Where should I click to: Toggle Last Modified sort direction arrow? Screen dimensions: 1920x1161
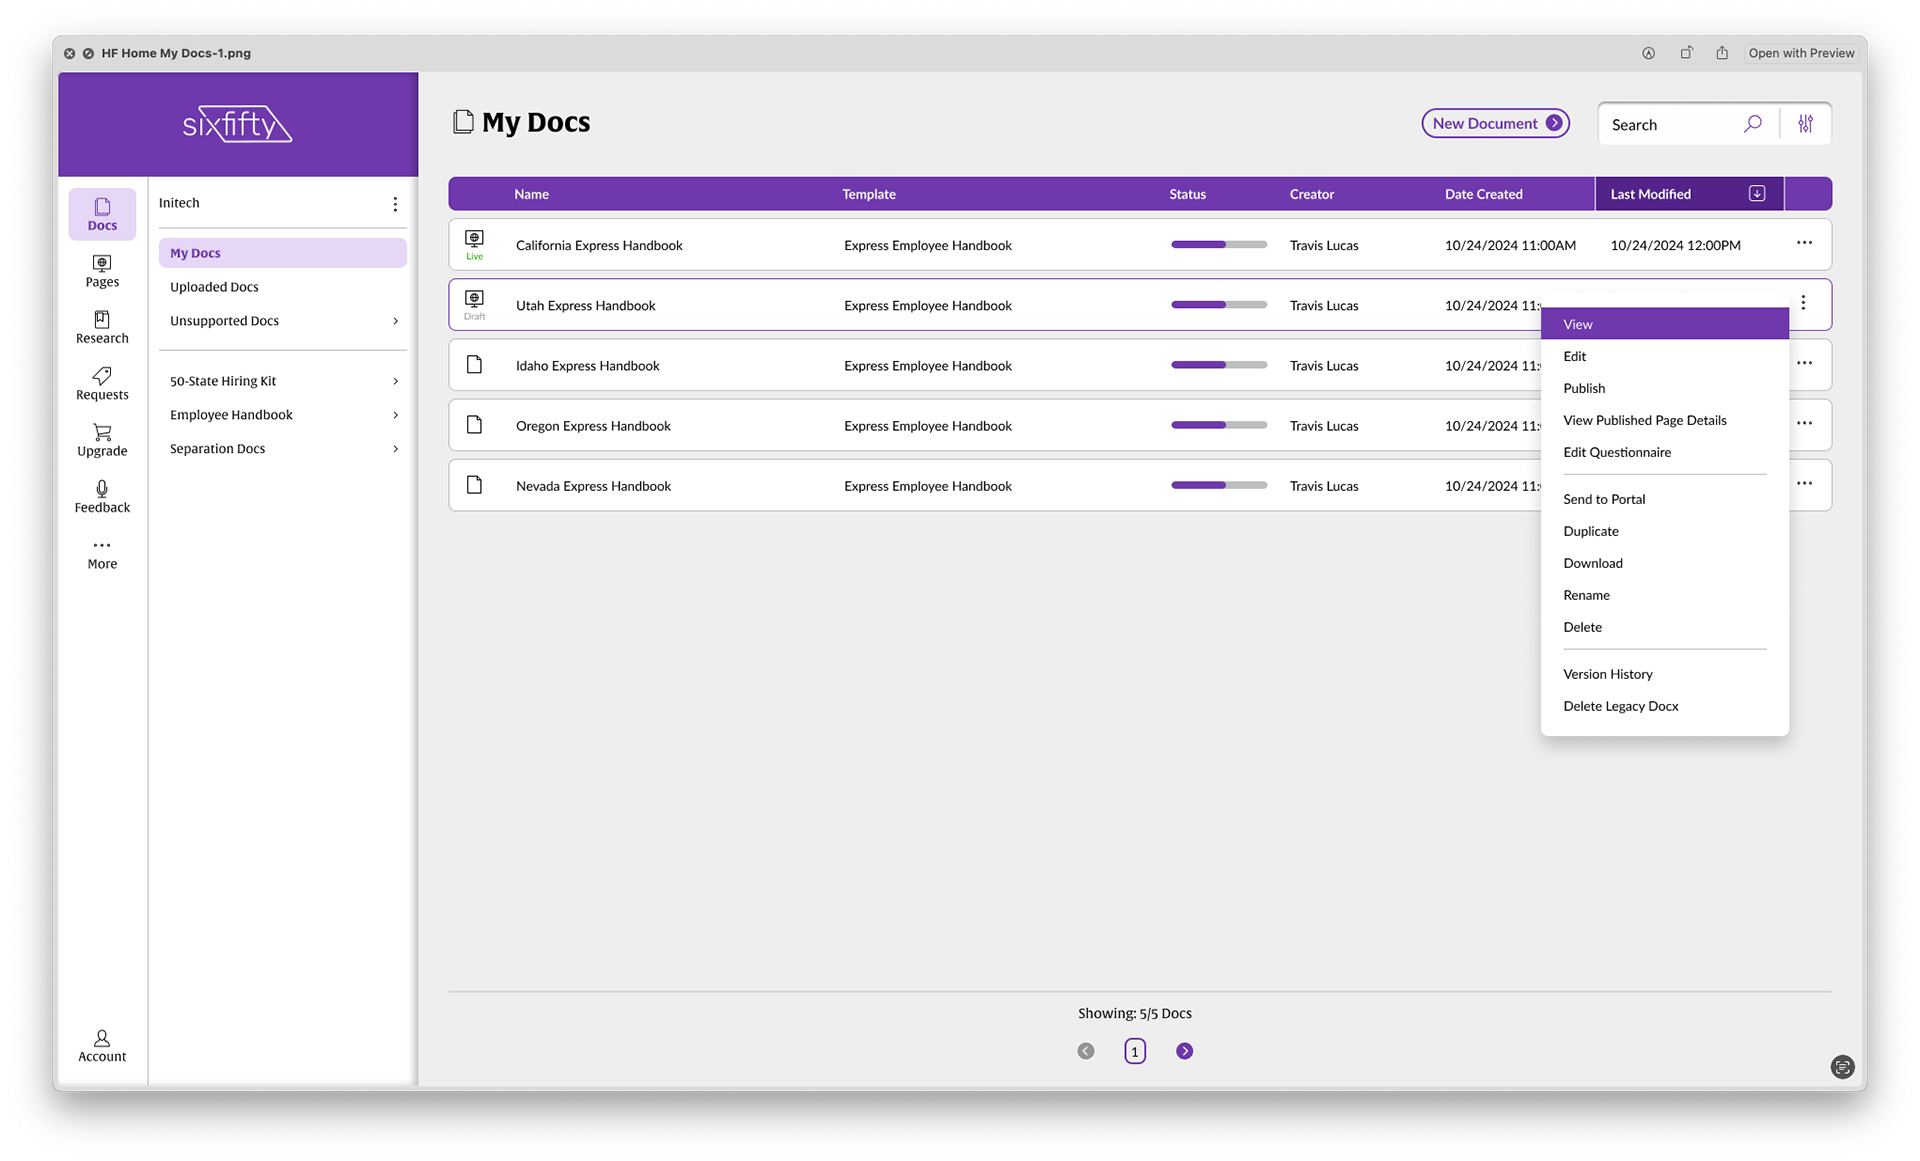(x=1757, y=194)
